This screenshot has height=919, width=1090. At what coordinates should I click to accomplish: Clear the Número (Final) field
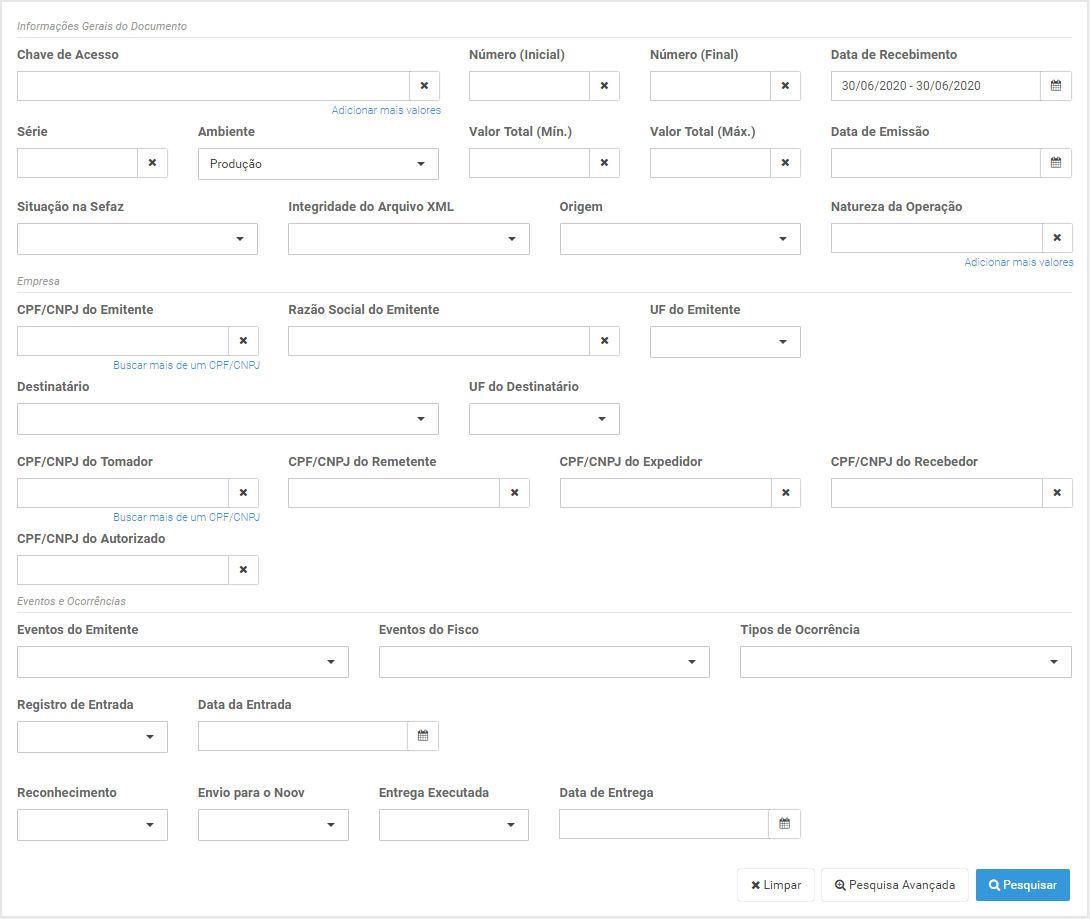(x=785, y=86)
